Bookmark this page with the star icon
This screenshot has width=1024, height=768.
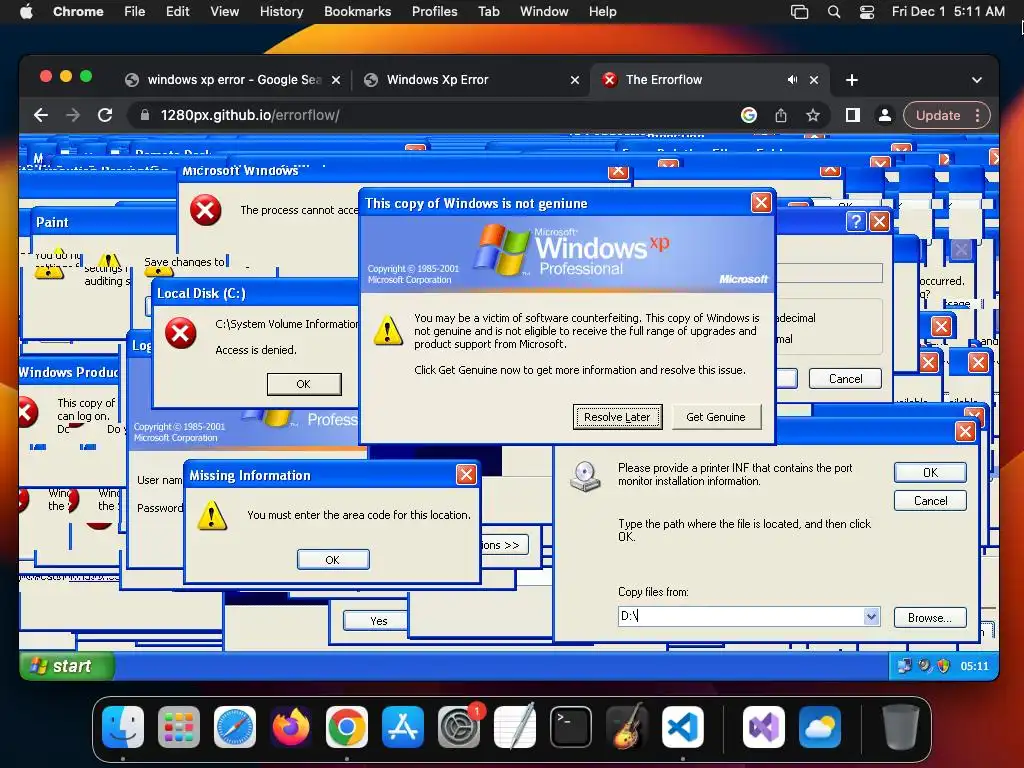812,116
